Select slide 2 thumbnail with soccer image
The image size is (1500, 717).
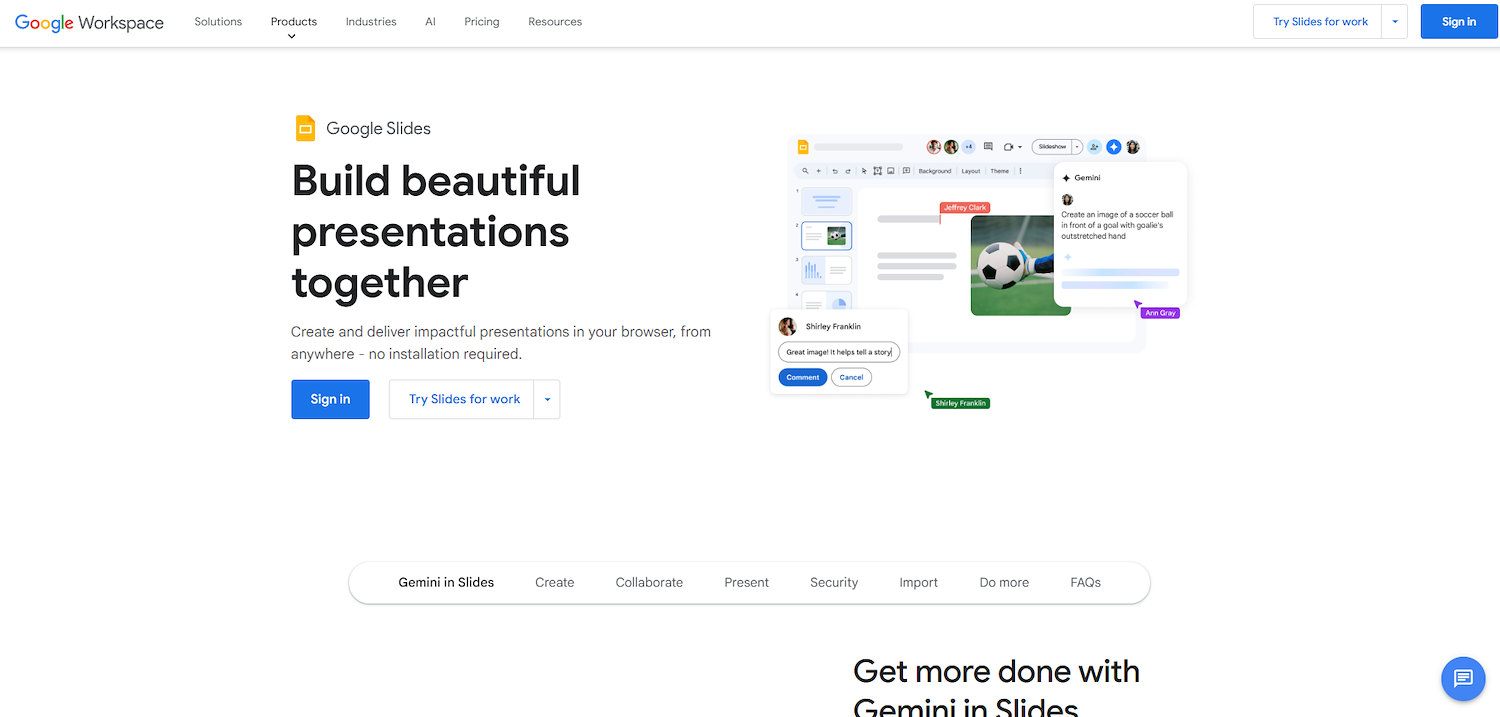pos(827,236)
